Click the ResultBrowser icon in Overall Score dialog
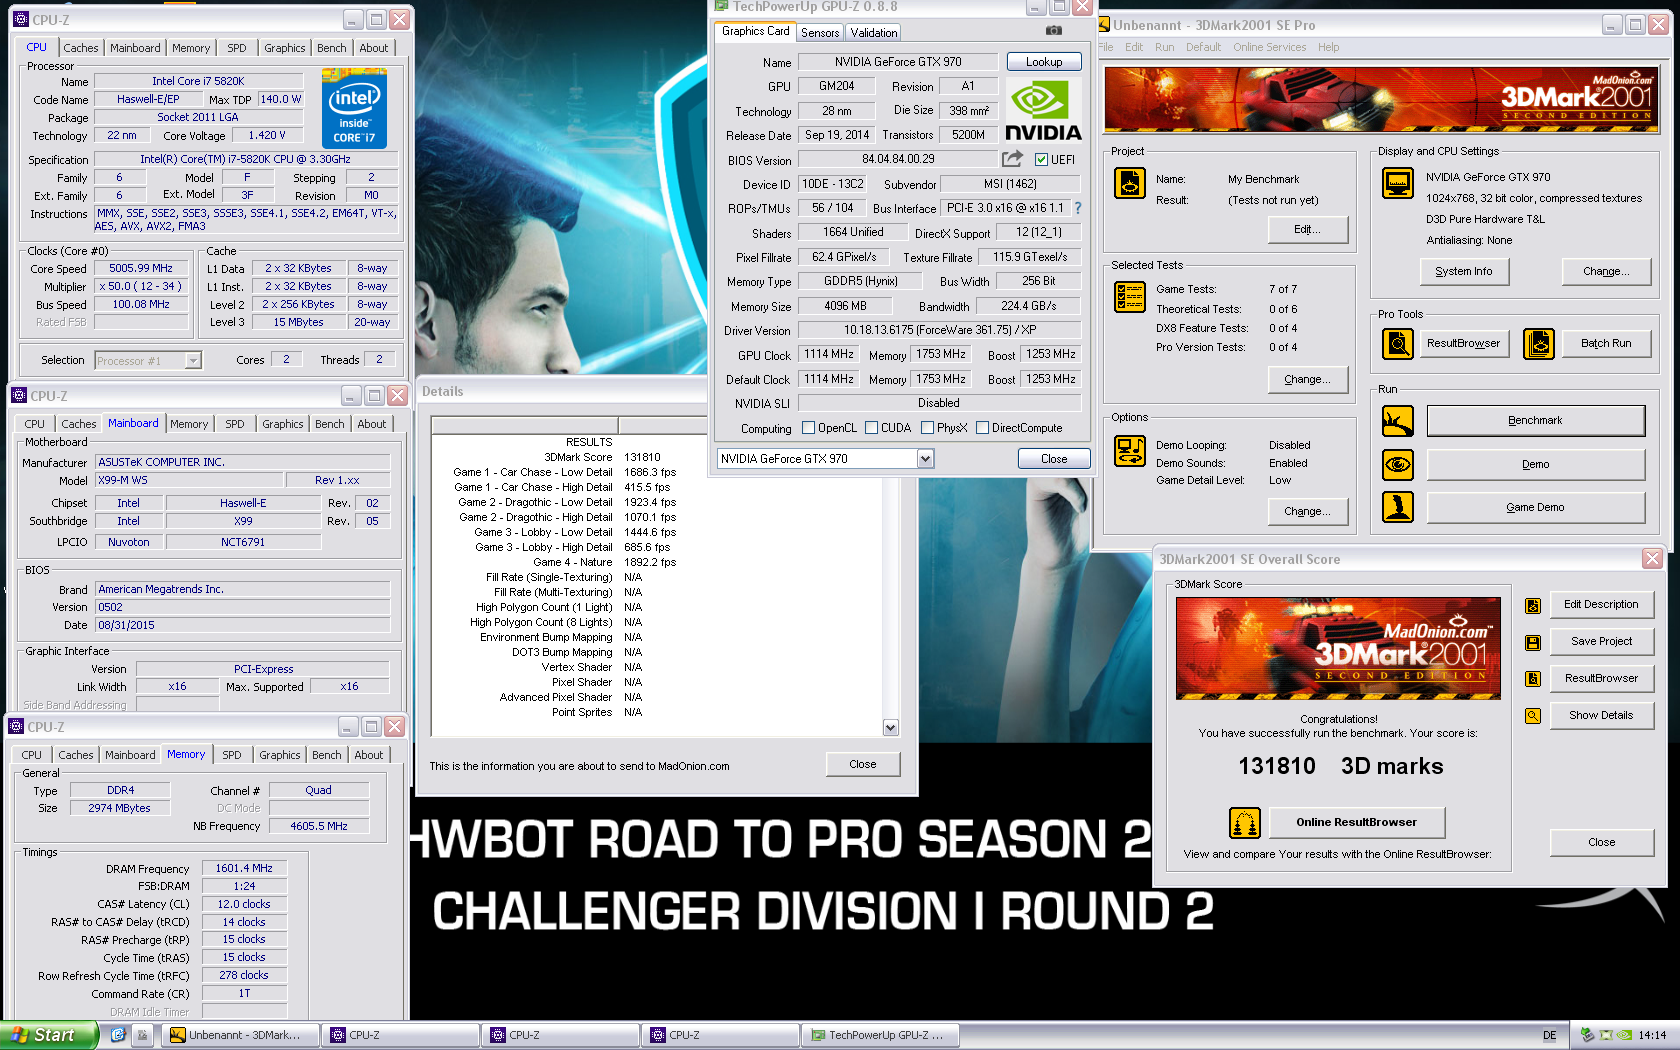 1533,679
